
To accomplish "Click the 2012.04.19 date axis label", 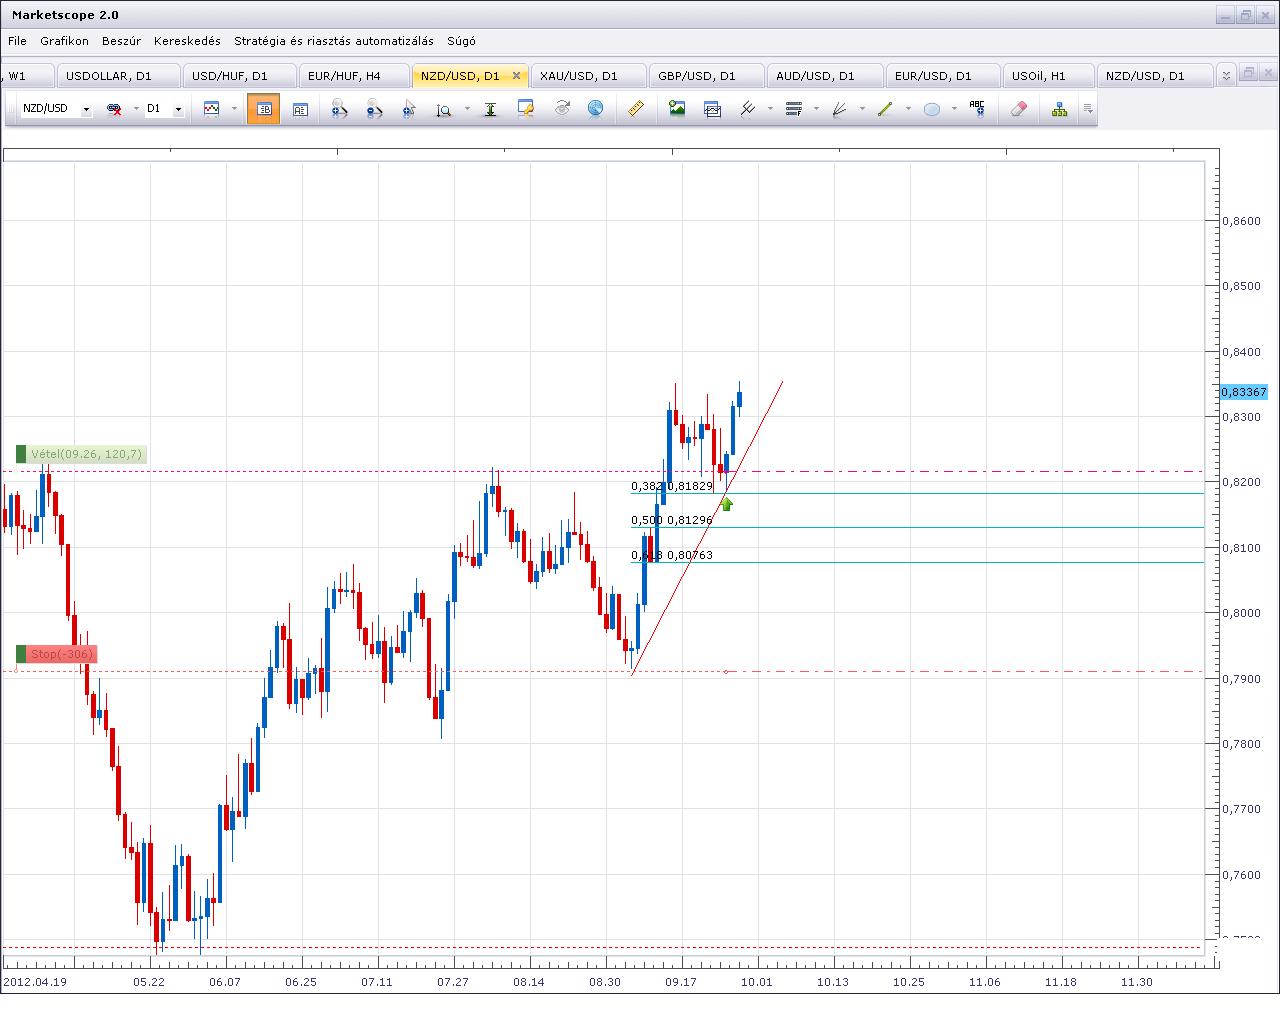I will click(34, 982).
